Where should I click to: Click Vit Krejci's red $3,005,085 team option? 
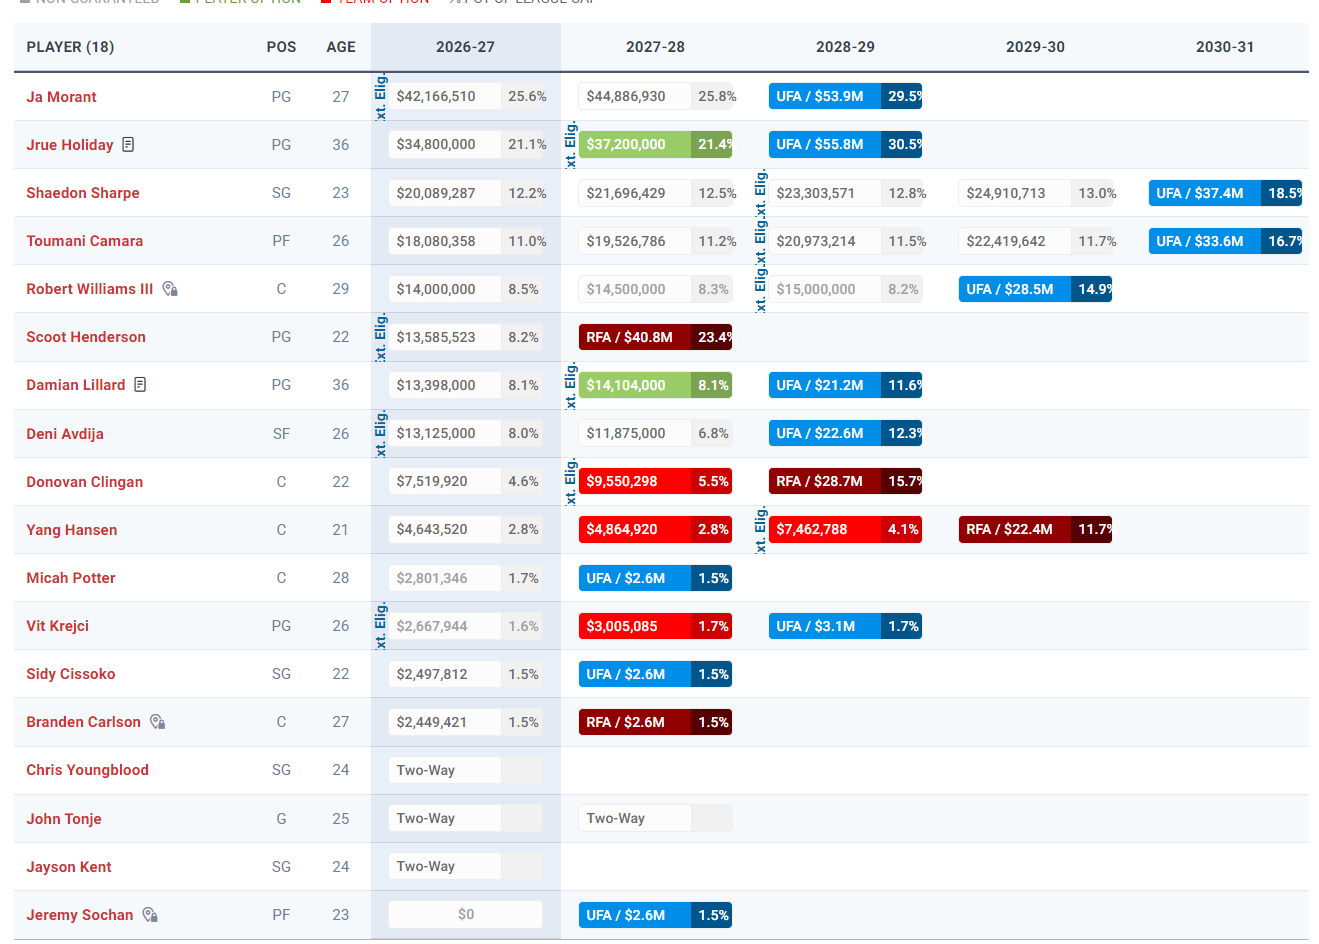point(656,626)
